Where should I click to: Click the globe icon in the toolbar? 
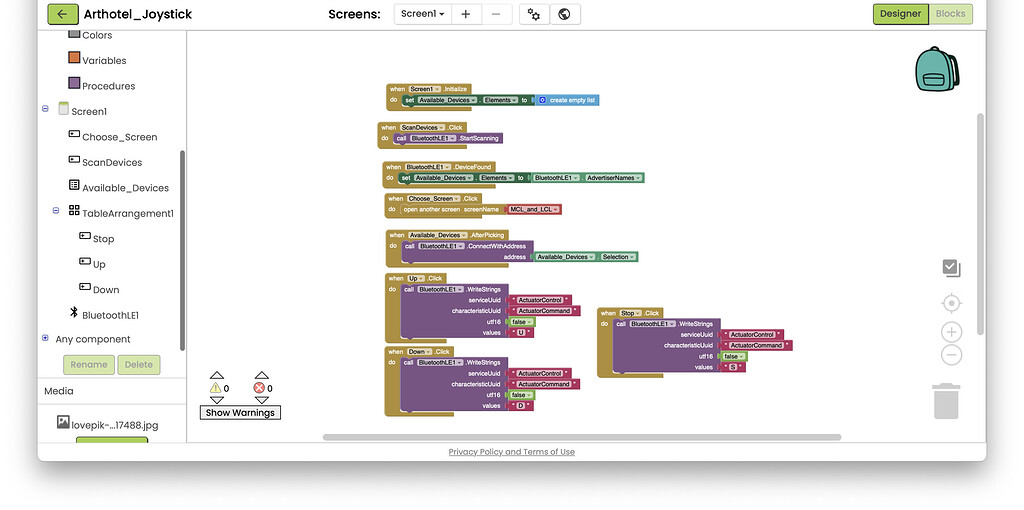coord(564,14)
